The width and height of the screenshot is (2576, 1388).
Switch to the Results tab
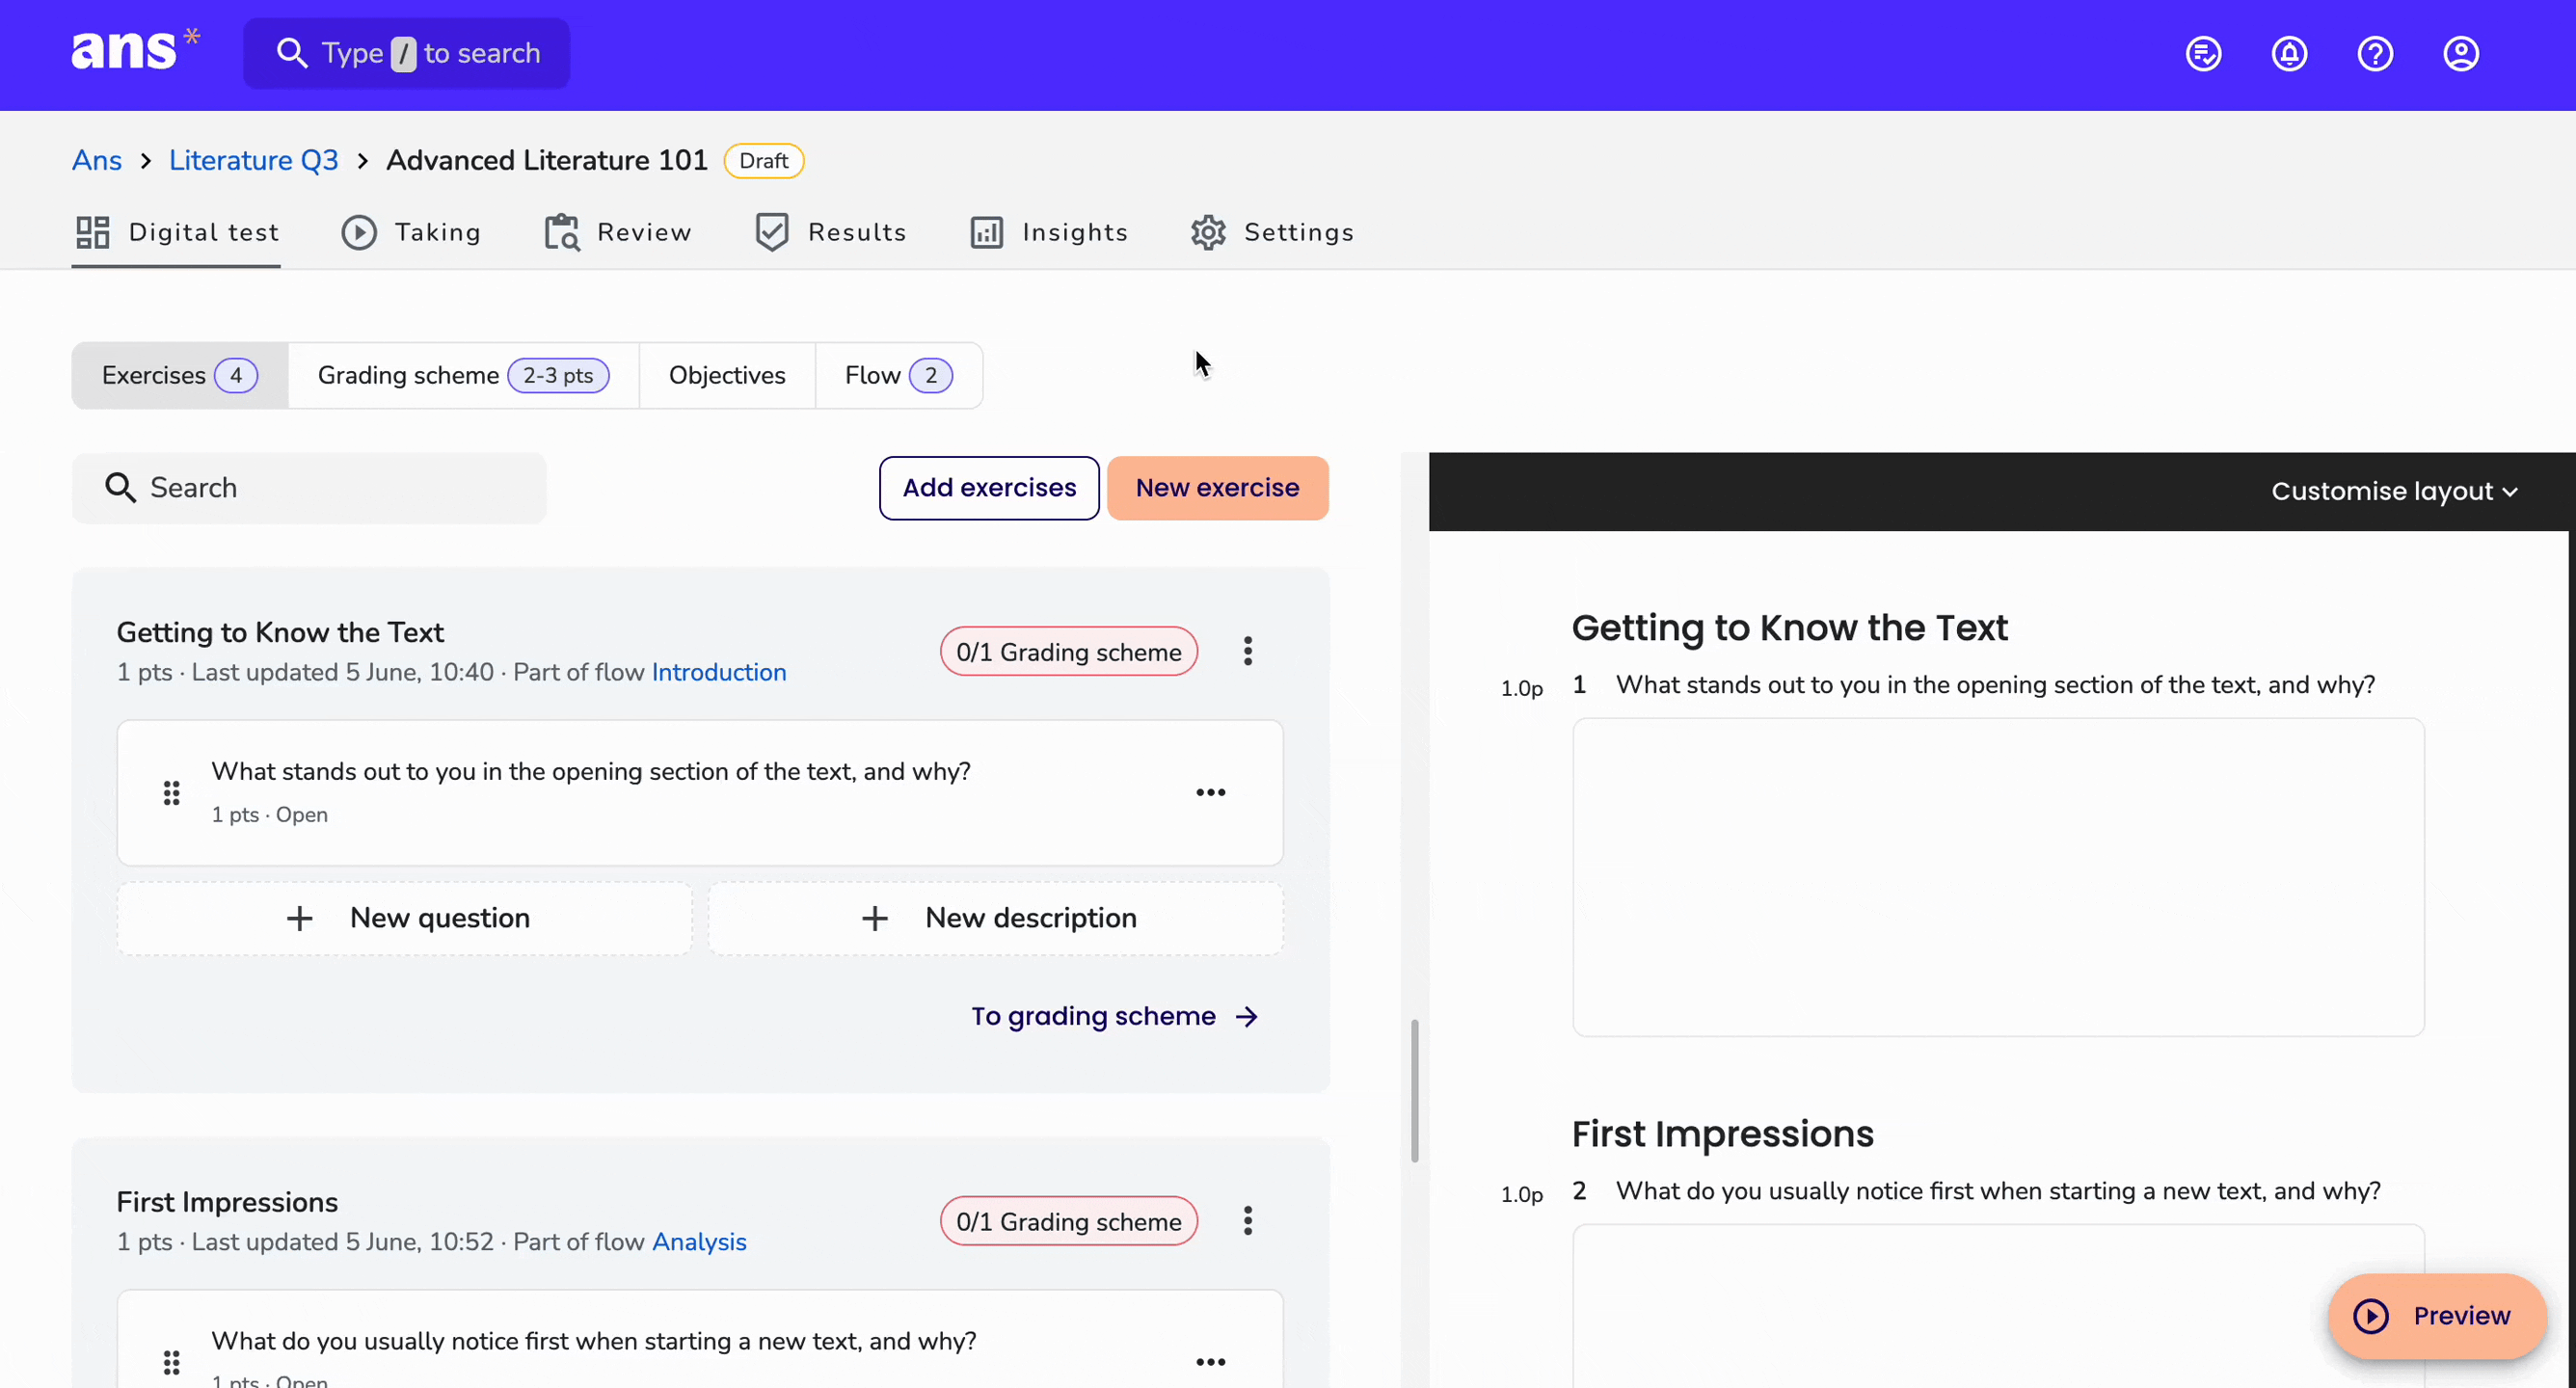(831, 232)
